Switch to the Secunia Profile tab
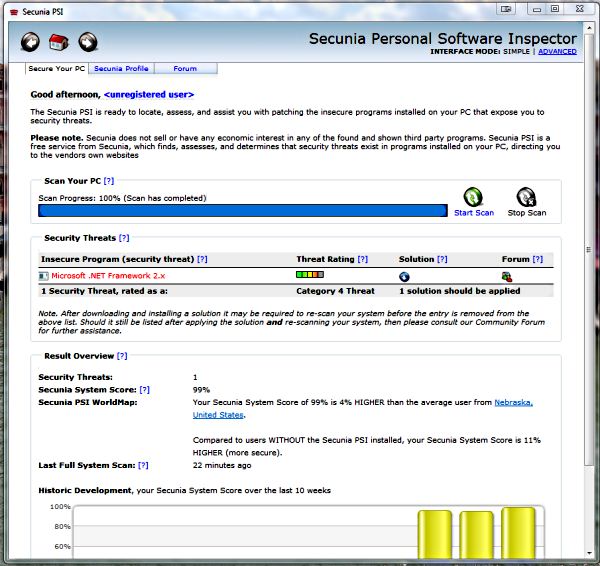 [121, 69]
